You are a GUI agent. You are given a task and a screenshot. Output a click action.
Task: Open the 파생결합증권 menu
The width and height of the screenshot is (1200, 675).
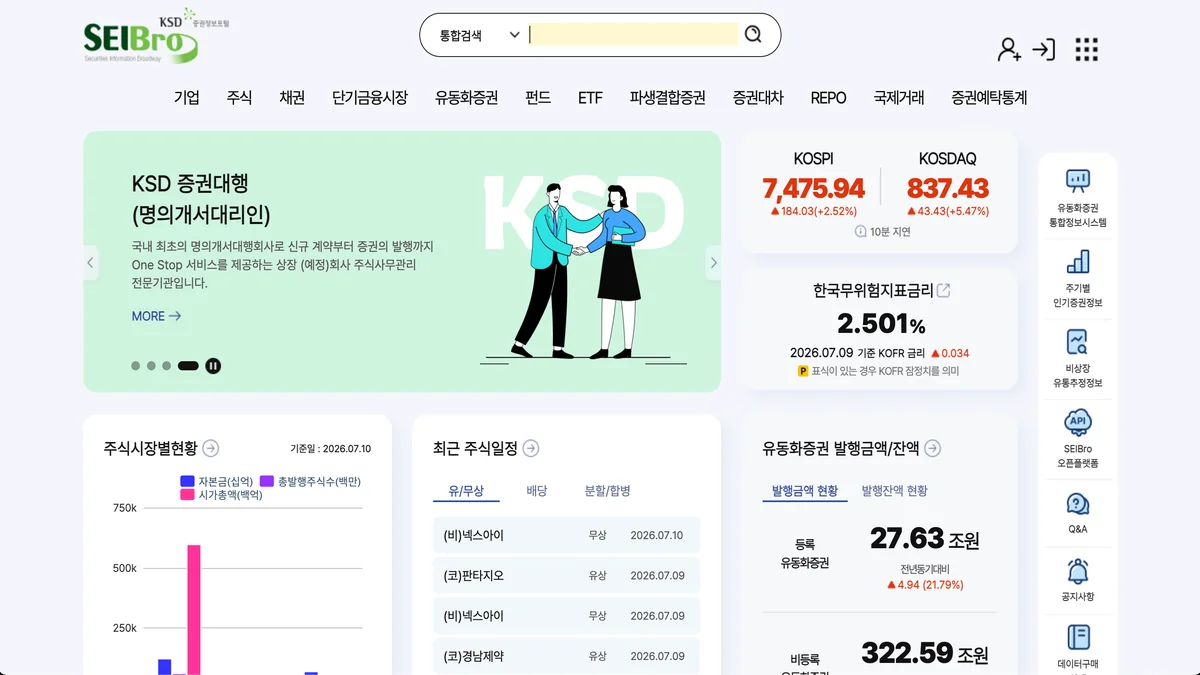668,98
